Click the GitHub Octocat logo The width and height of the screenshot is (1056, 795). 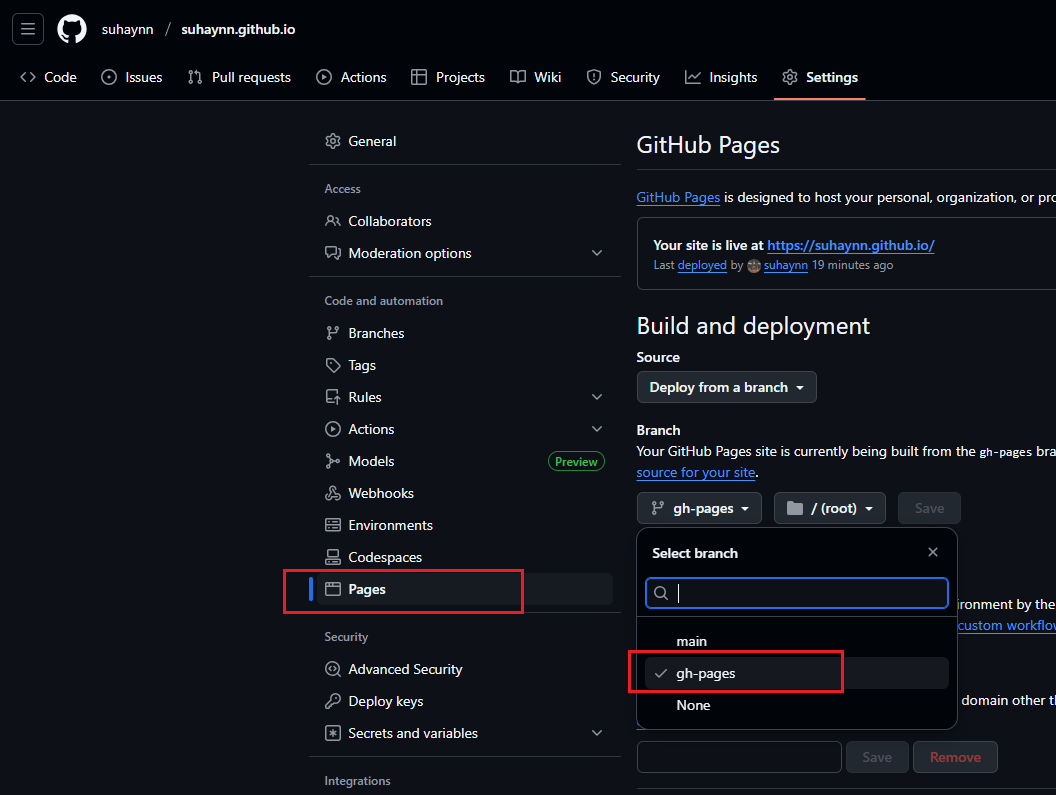(x=72, y=29)
